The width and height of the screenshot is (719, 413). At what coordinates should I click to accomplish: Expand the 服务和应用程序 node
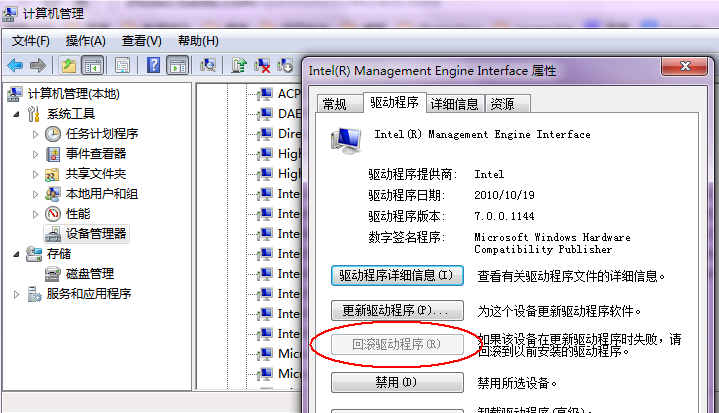pyautogui.click(x=17, y=294)
